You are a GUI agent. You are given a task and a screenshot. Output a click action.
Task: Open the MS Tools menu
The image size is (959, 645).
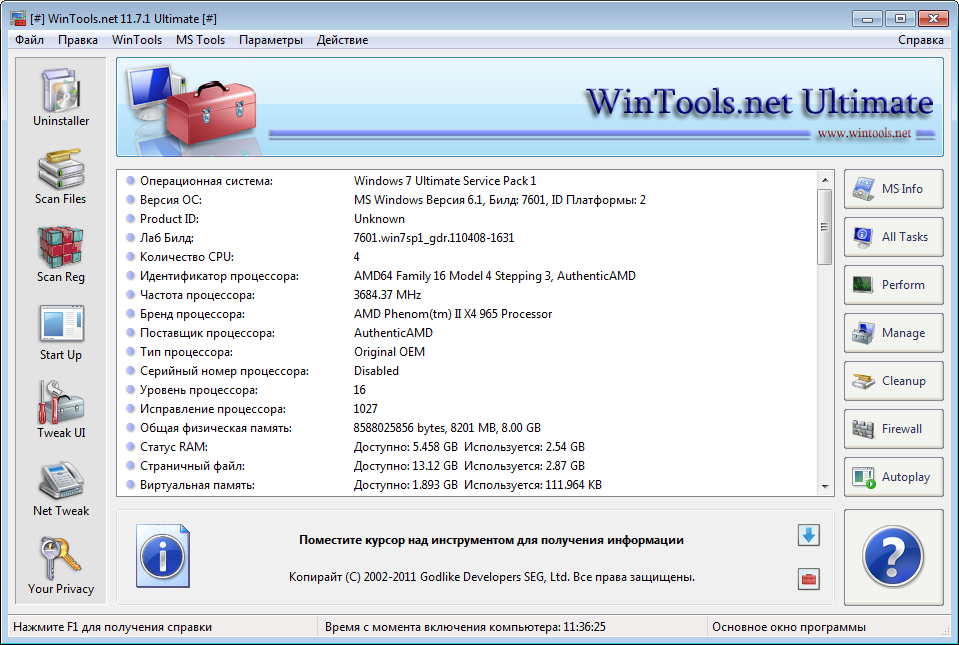[x=201, y=40]
